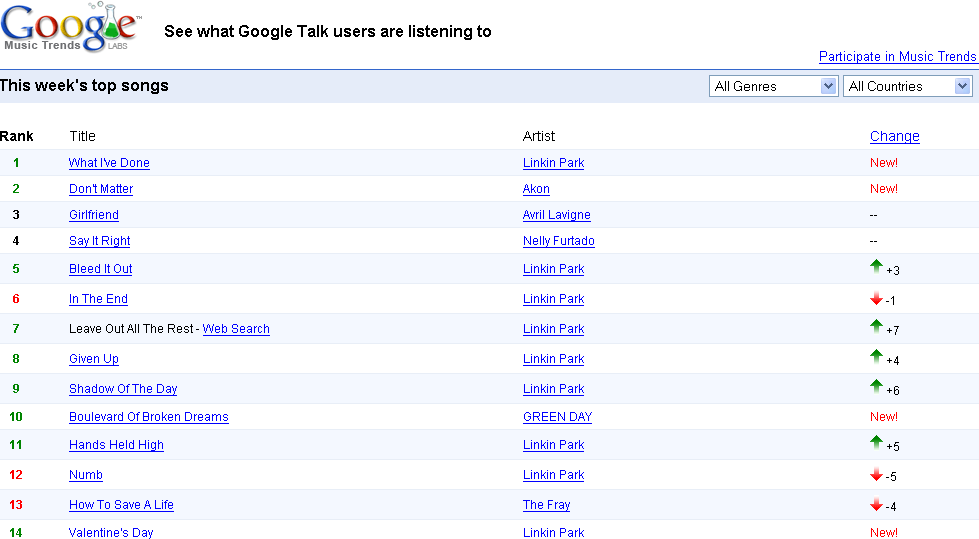
Task: Click rank number 10
Action: pyautogui.click(x=16, y=417)
